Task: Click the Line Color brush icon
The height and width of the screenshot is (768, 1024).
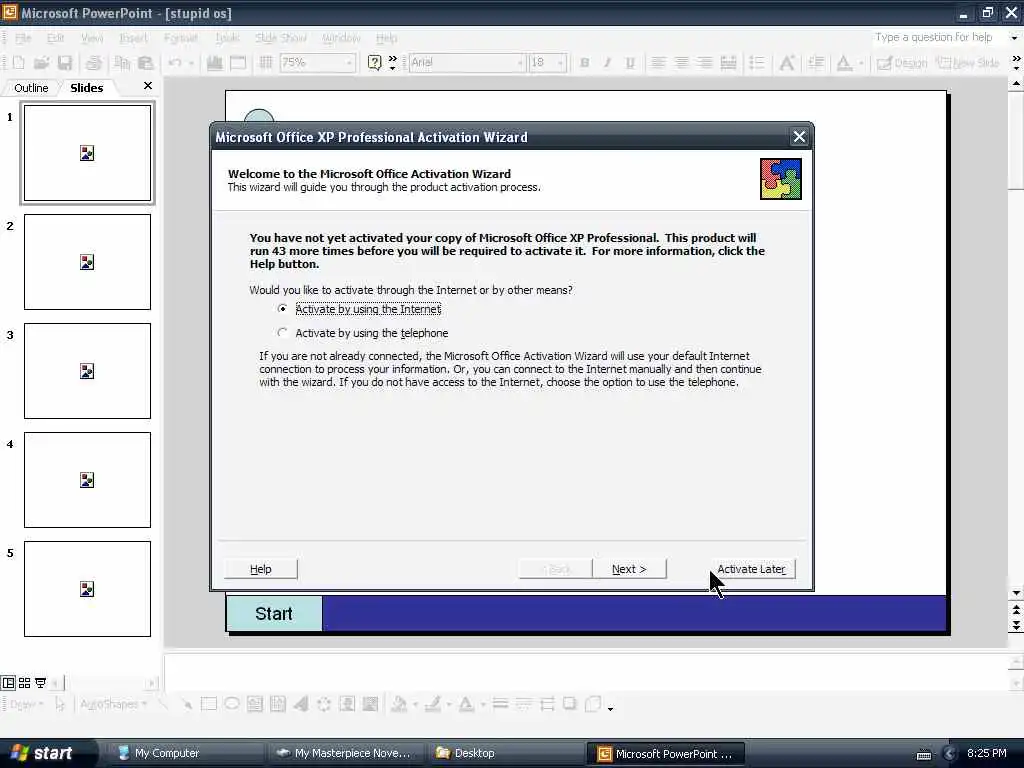Action: [x=432, y=704]
